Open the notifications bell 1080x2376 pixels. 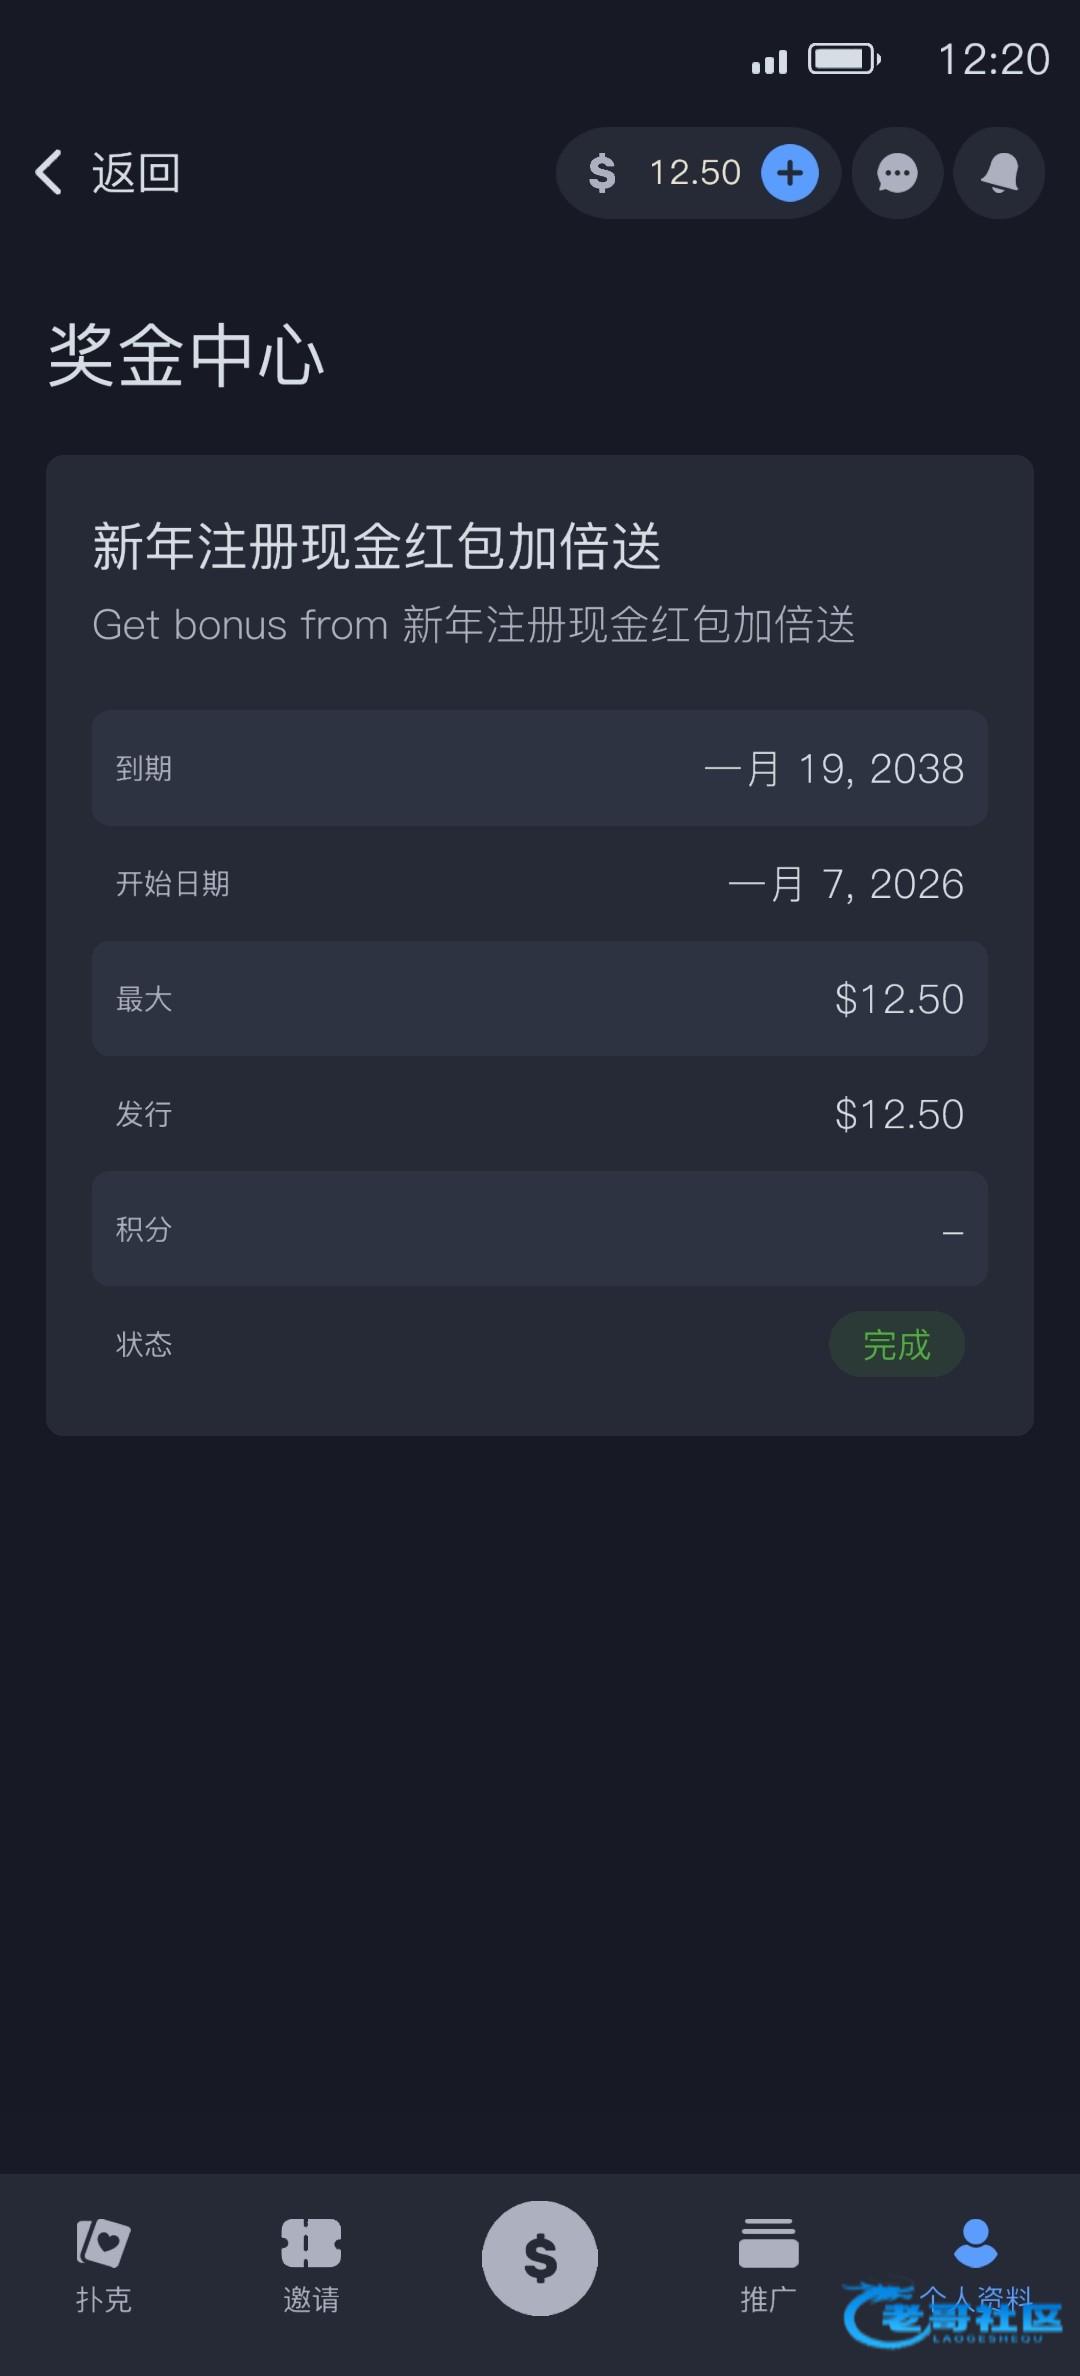(999, 173)
